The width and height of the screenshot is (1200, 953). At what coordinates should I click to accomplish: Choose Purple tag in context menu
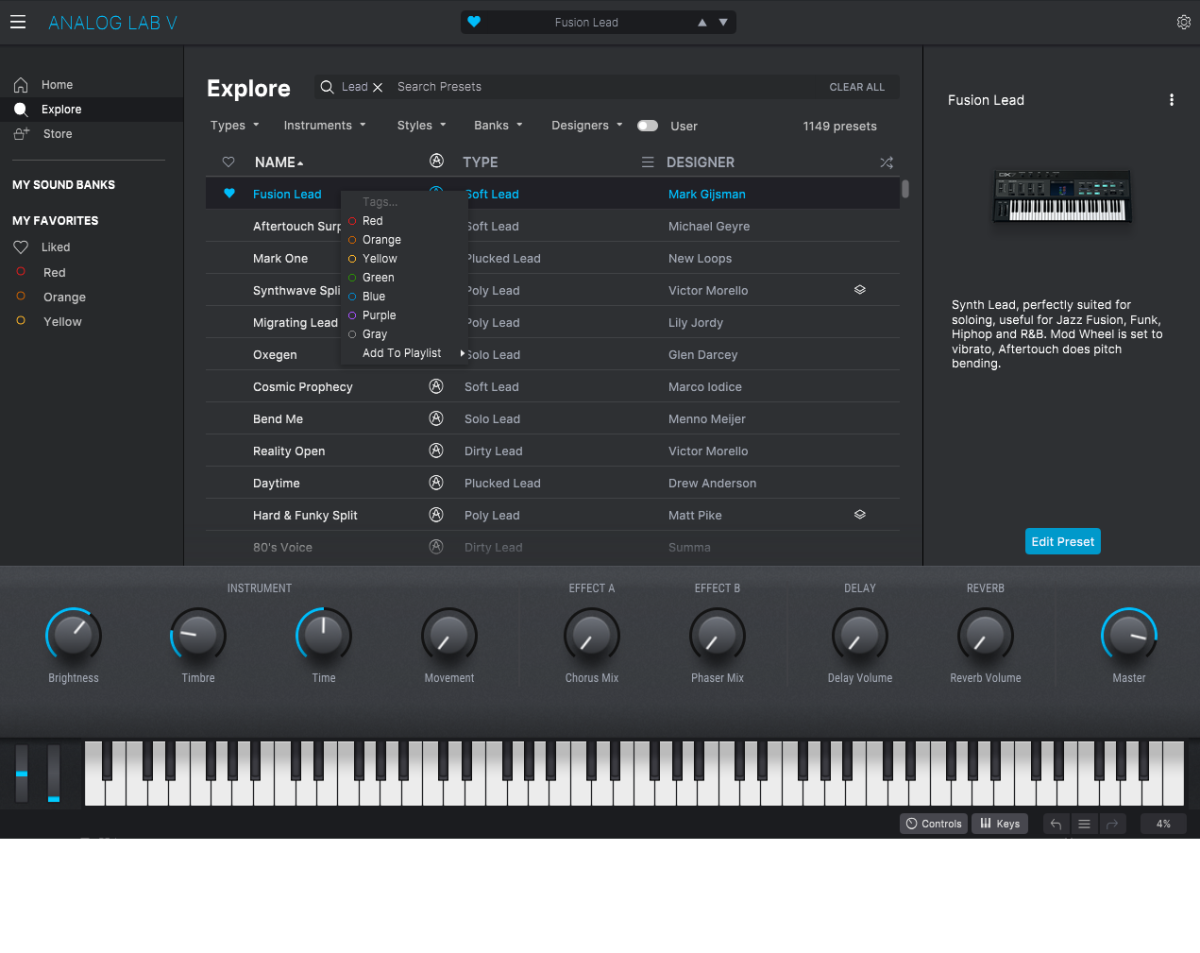404,316
